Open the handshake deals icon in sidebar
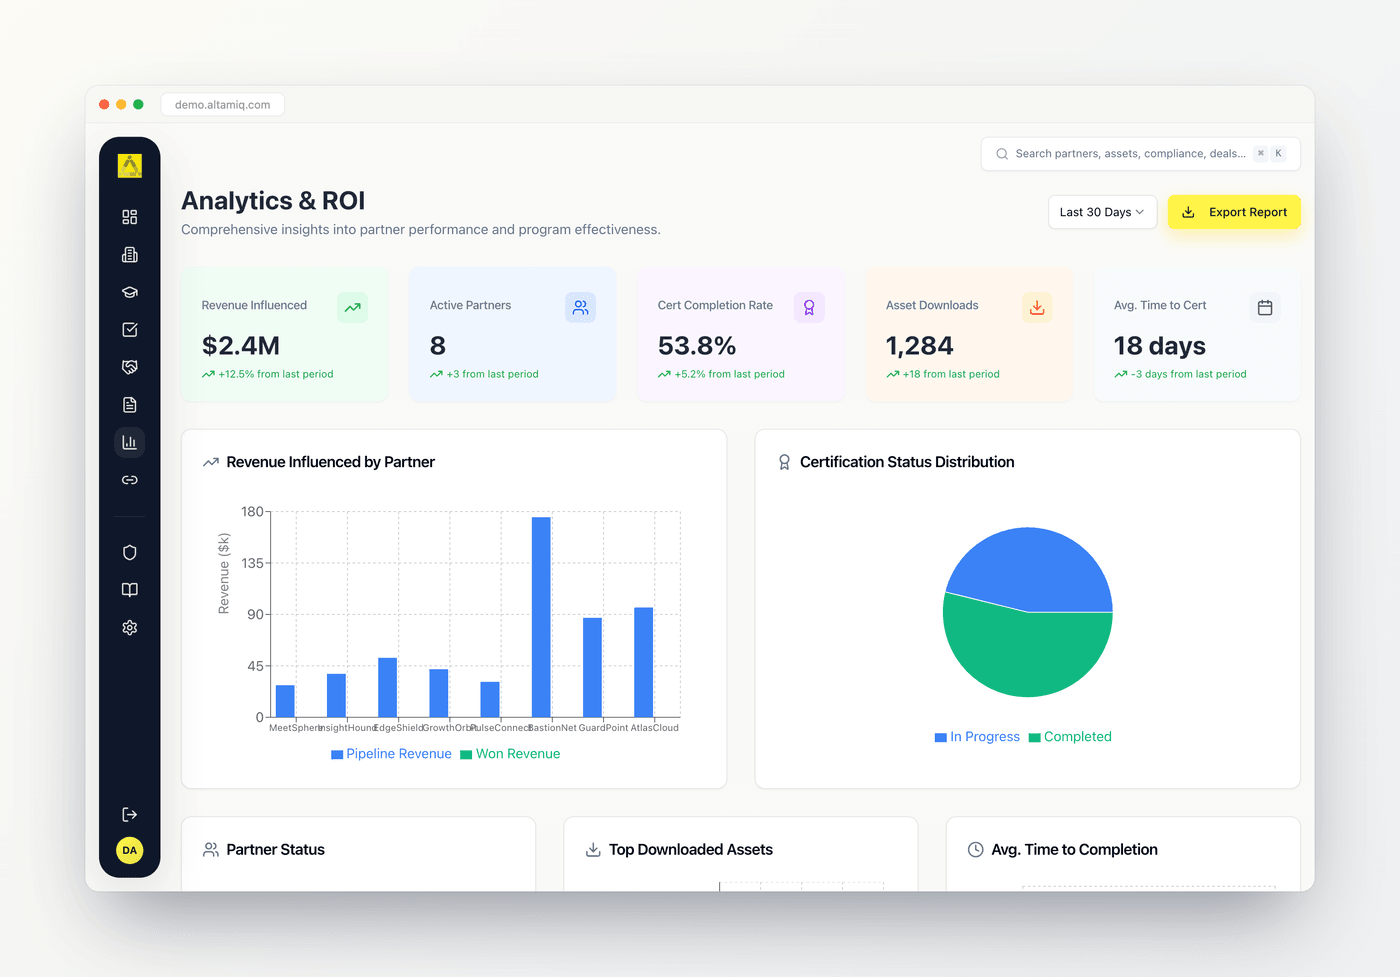This screenshot has height=977, width=1400. coord(130,367)
